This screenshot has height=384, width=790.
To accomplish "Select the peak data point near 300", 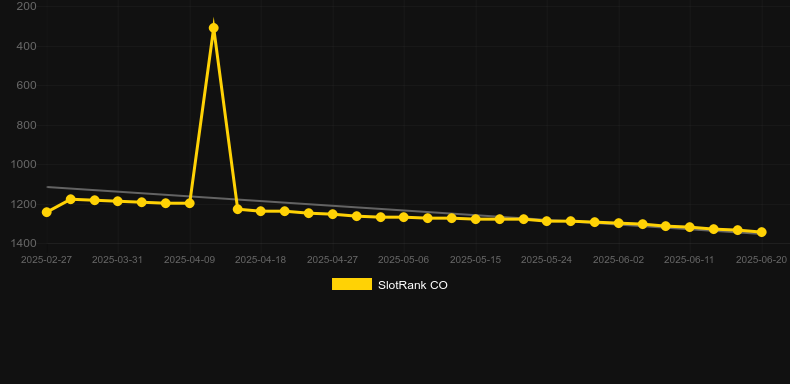I will [x=214, y=28].
